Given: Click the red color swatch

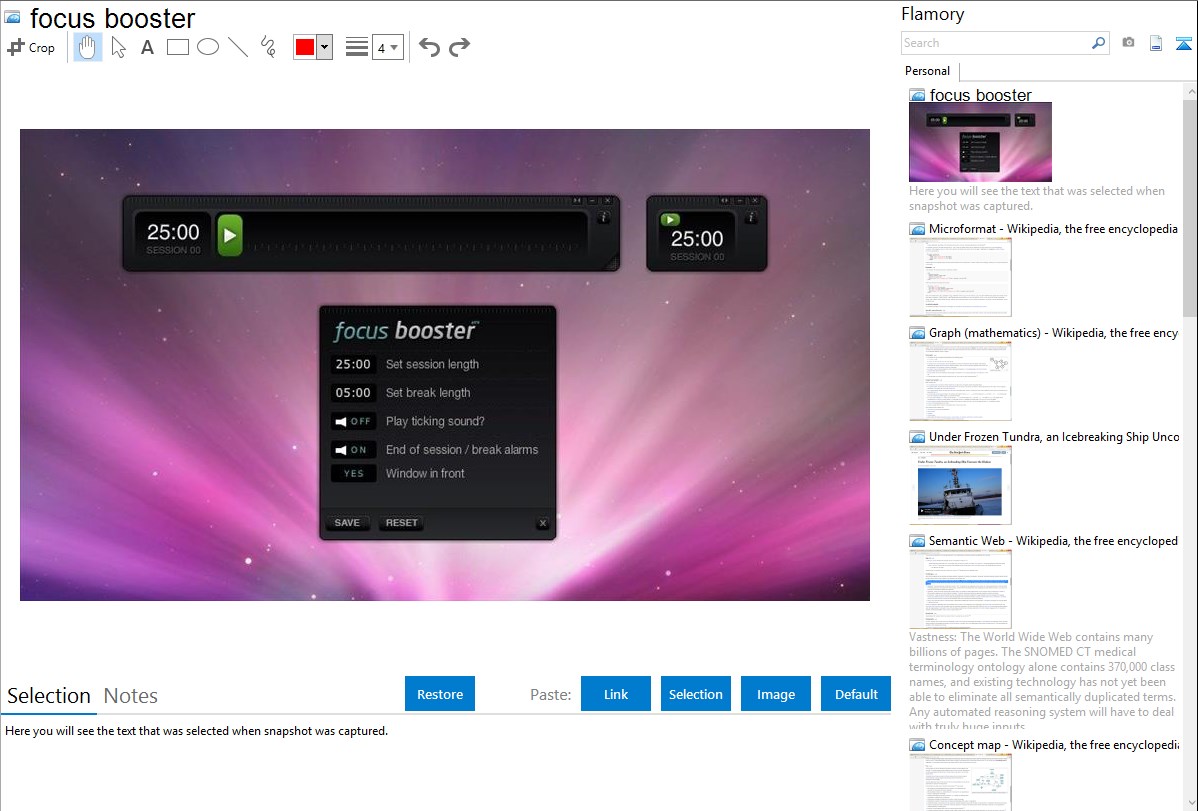Looking at the screenshot, I should click(305, 47).
